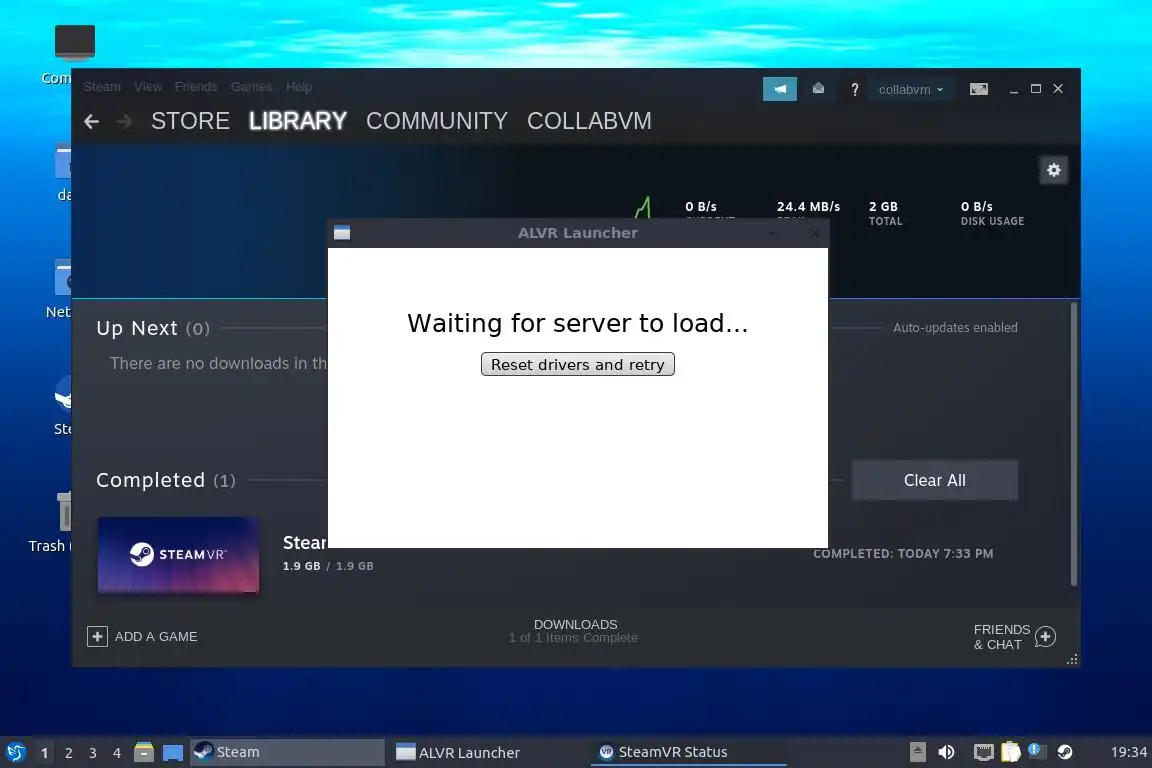Open the clipboard tray icon
The image size is (1152, 768).
point(1010,752)
